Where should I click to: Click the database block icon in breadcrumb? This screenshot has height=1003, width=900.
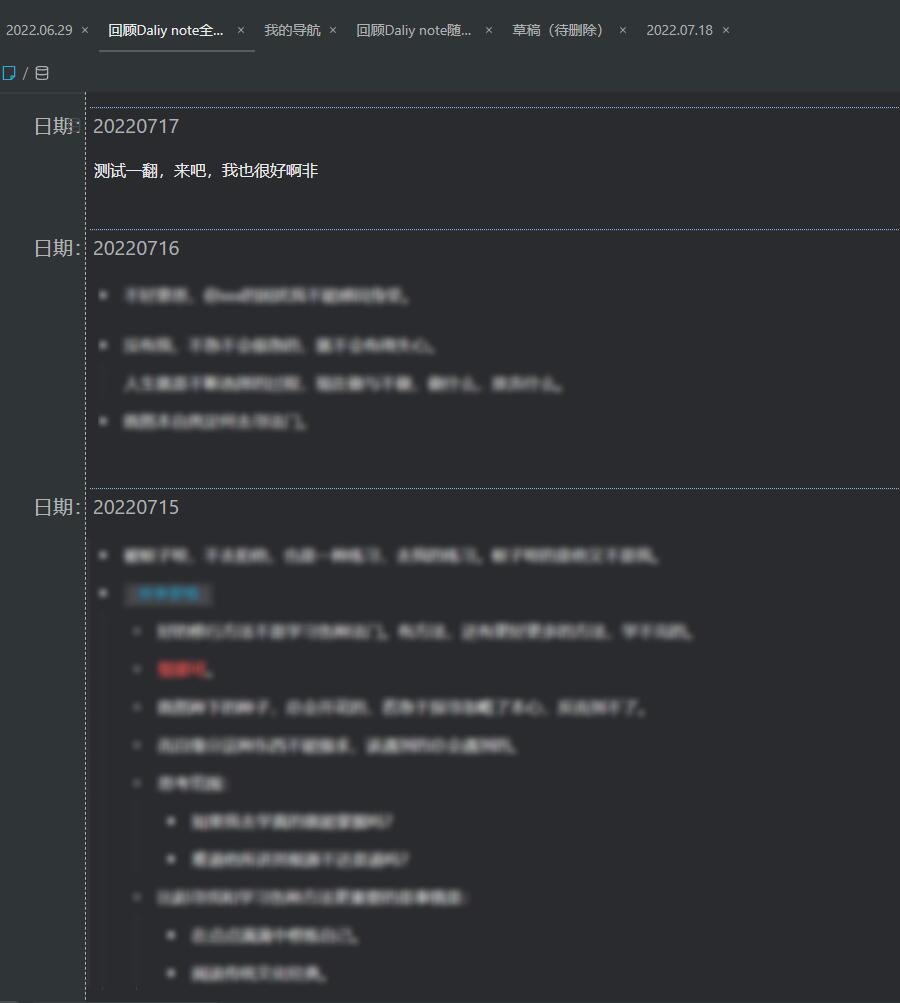[42, 73]
